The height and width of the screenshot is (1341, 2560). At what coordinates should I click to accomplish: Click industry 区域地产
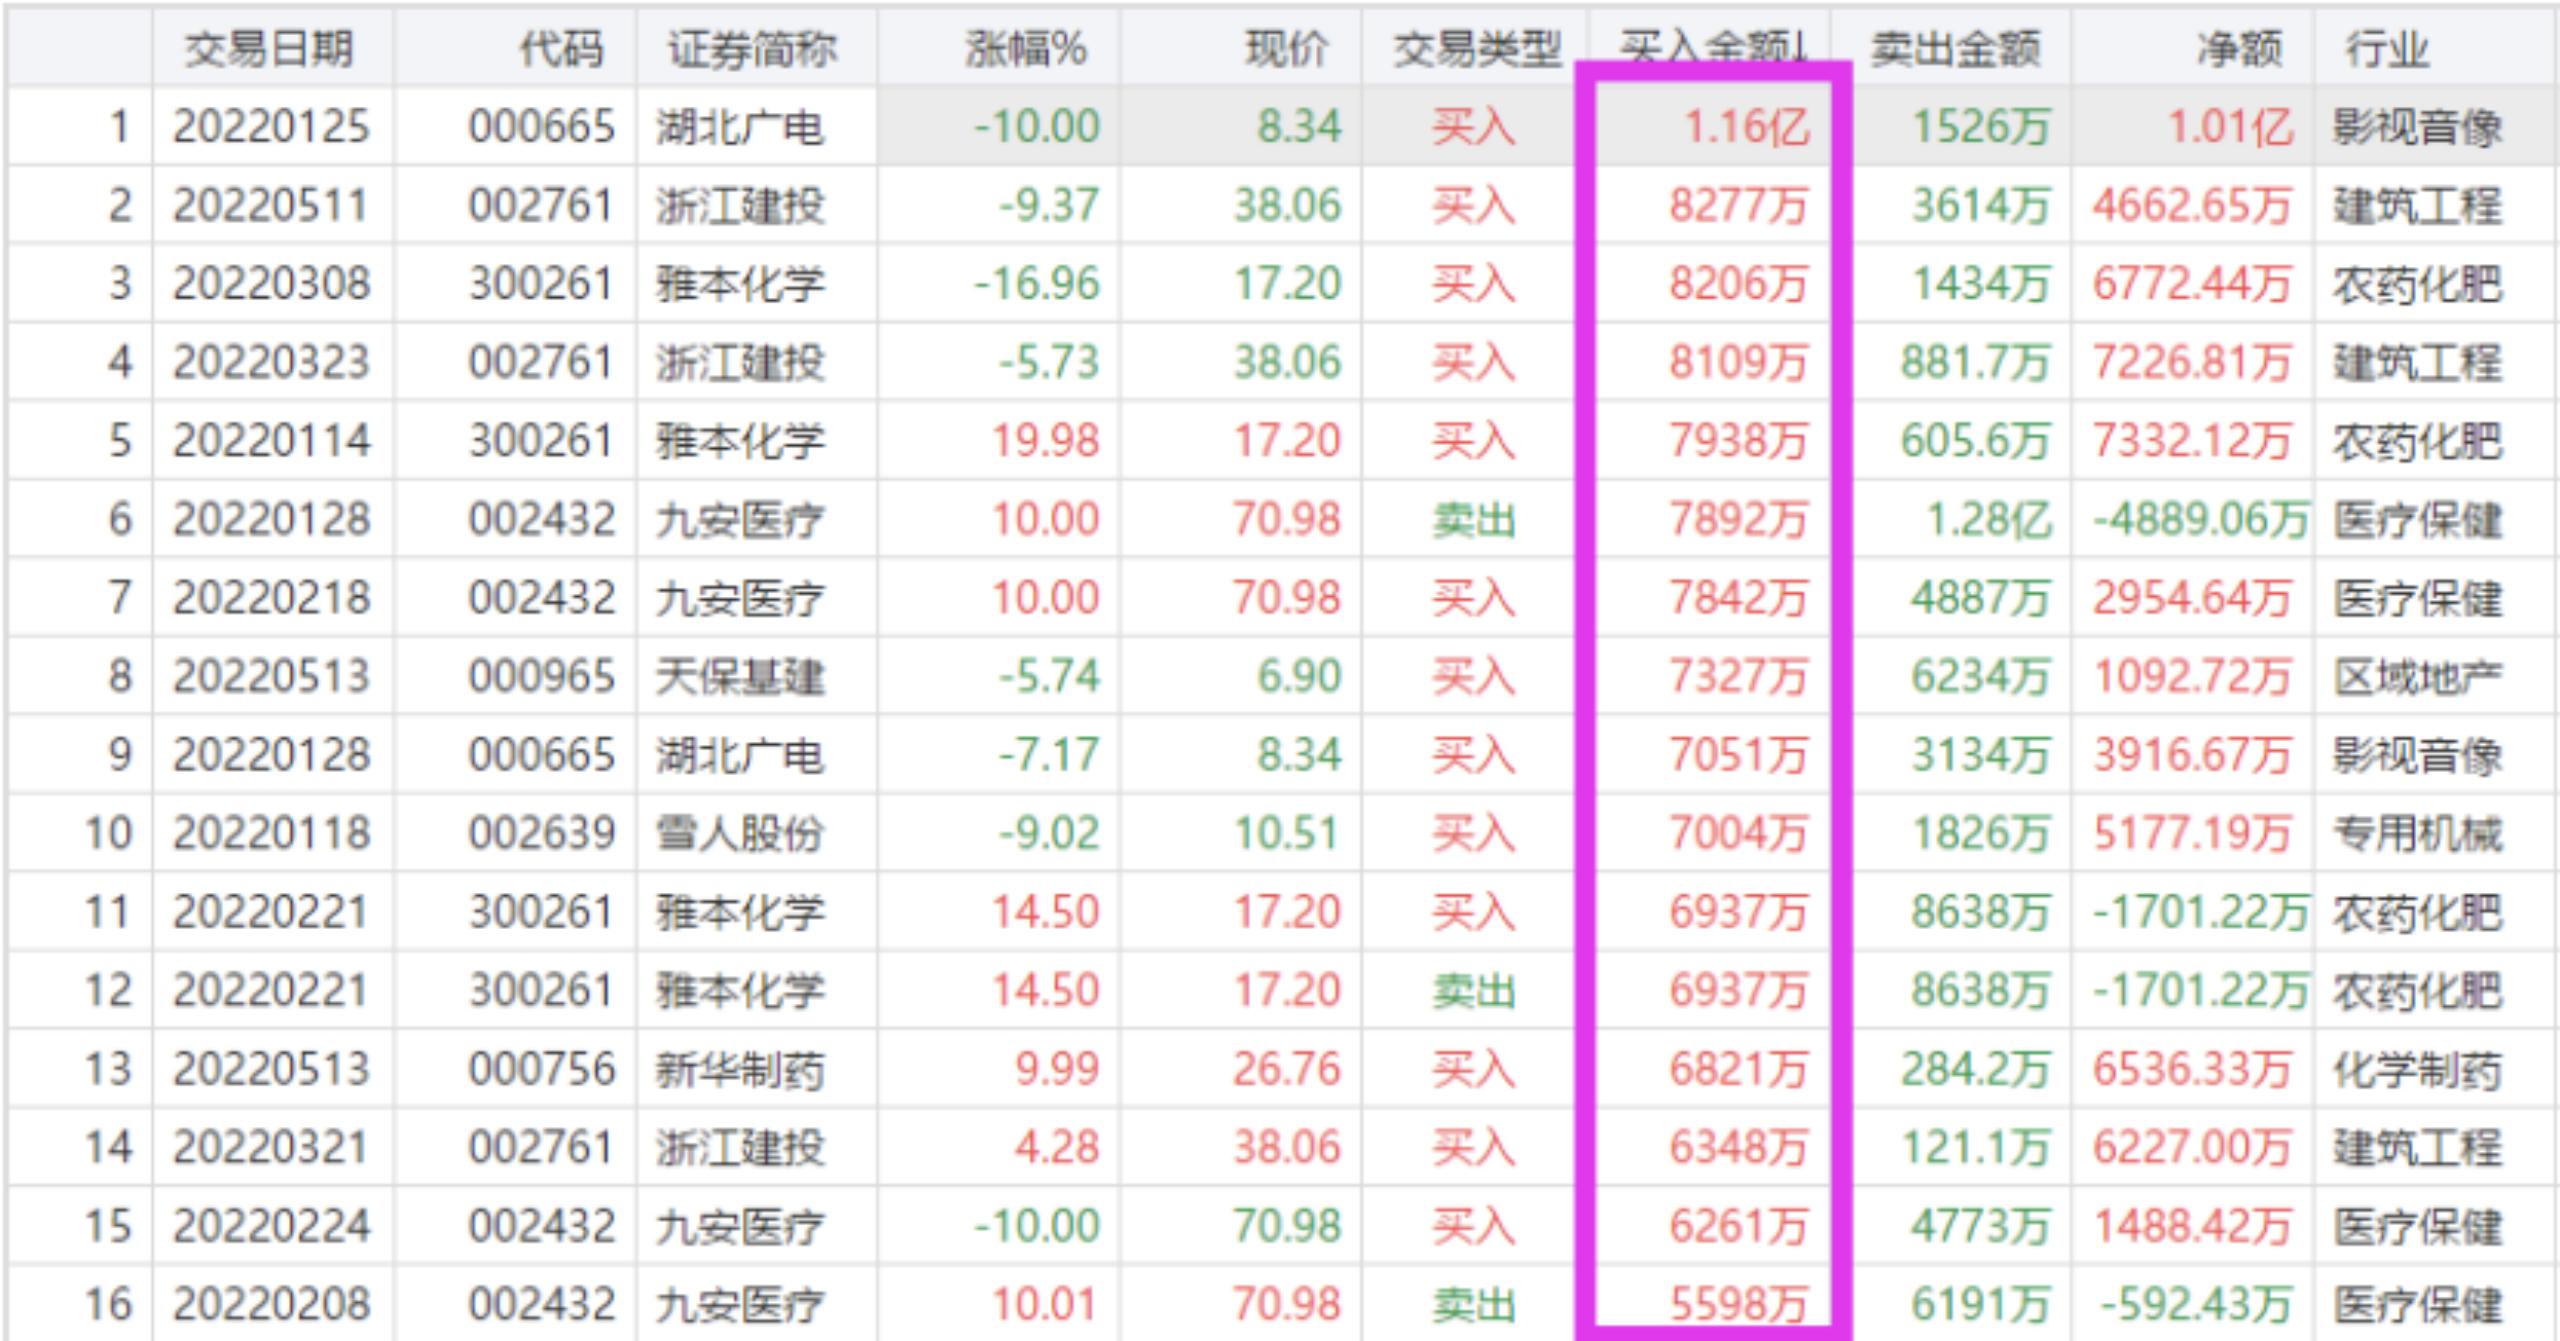(x=2418, y=676)
